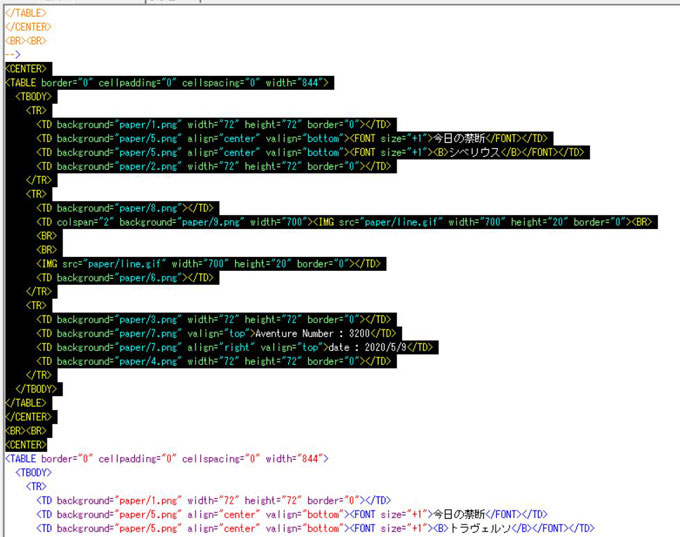Image resolution: width=680 pixels, height=537 pixels.
Task: Click the Aventure Number : 3200 text
Action: [x=325, y=333]
